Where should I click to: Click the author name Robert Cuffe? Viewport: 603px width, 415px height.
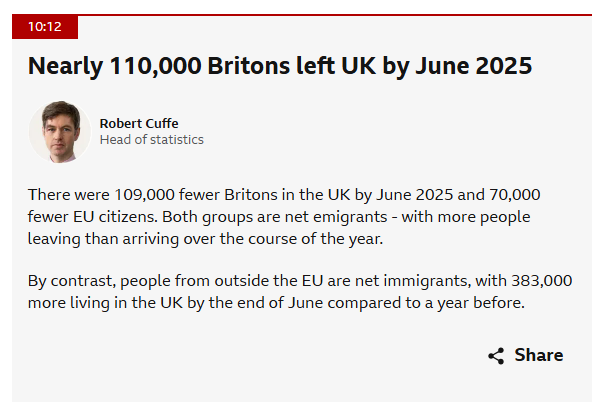click(139, 123)
